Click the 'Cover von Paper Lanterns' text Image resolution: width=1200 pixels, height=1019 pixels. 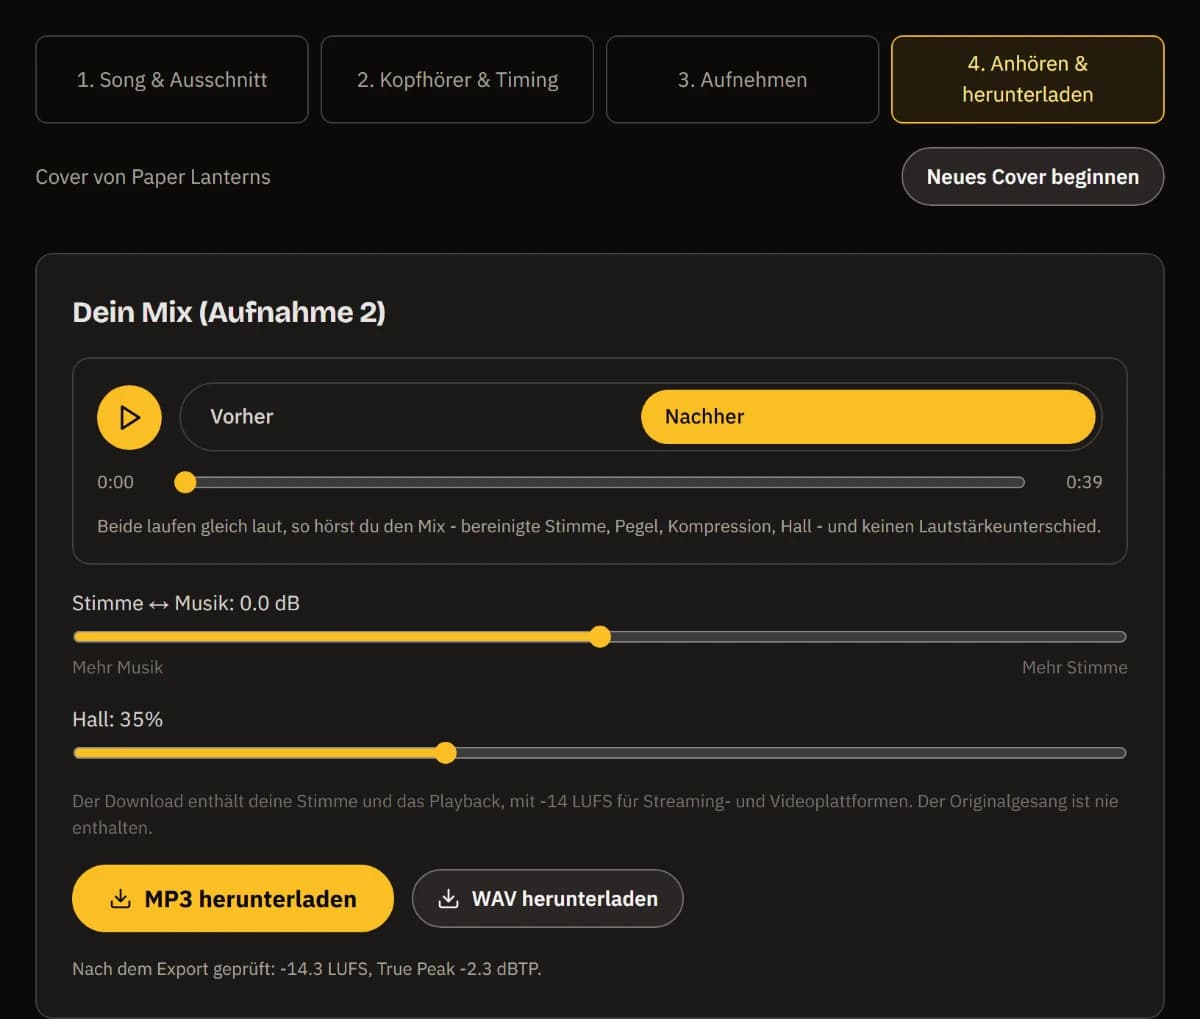click(x=153, y=177)
